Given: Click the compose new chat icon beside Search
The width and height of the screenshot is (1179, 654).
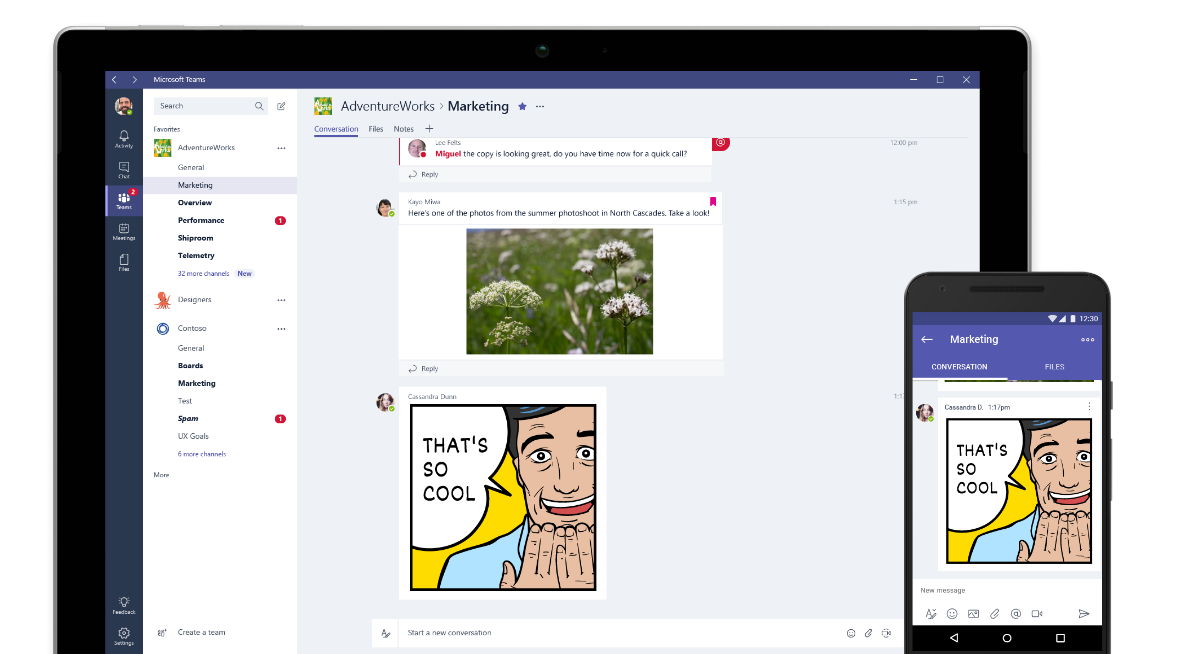Looking at the screenshot, I should 281,106.
